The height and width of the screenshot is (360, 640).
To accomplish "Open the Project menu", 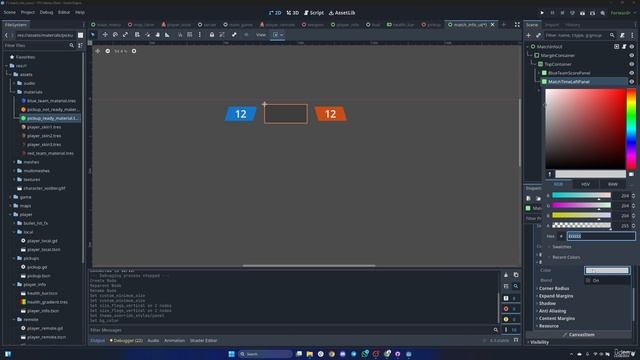I will 28,12.
